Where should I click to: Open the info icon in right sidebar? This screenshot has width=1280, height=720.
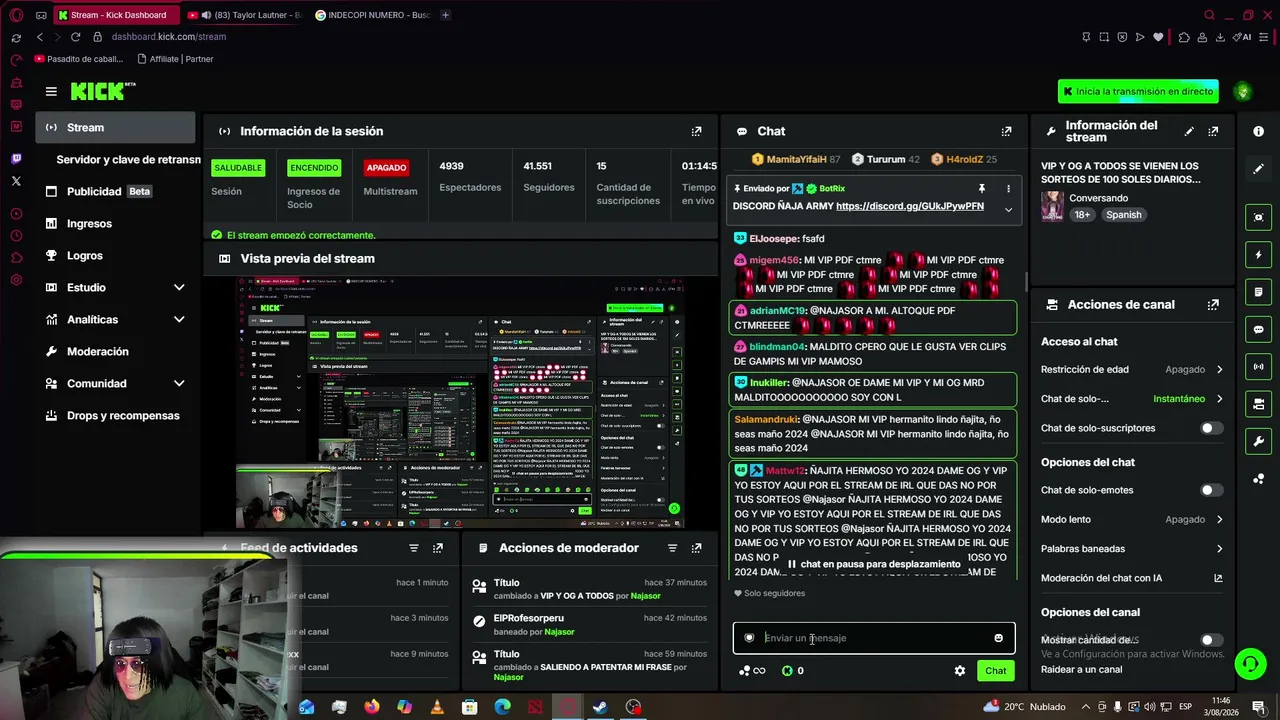point(1258,131)
